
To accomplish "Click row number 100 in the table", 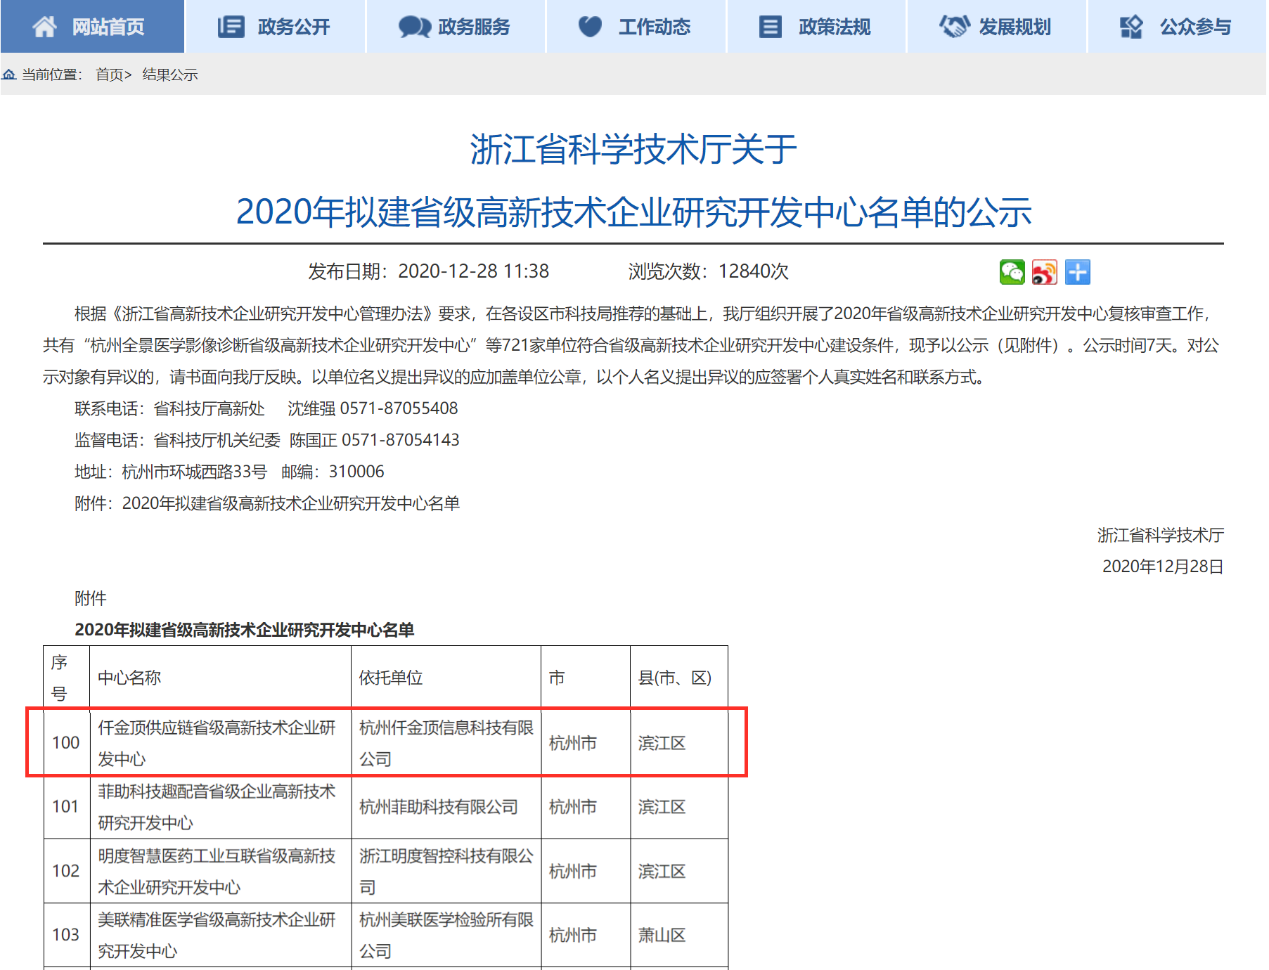I will click(x=66, y=743).
